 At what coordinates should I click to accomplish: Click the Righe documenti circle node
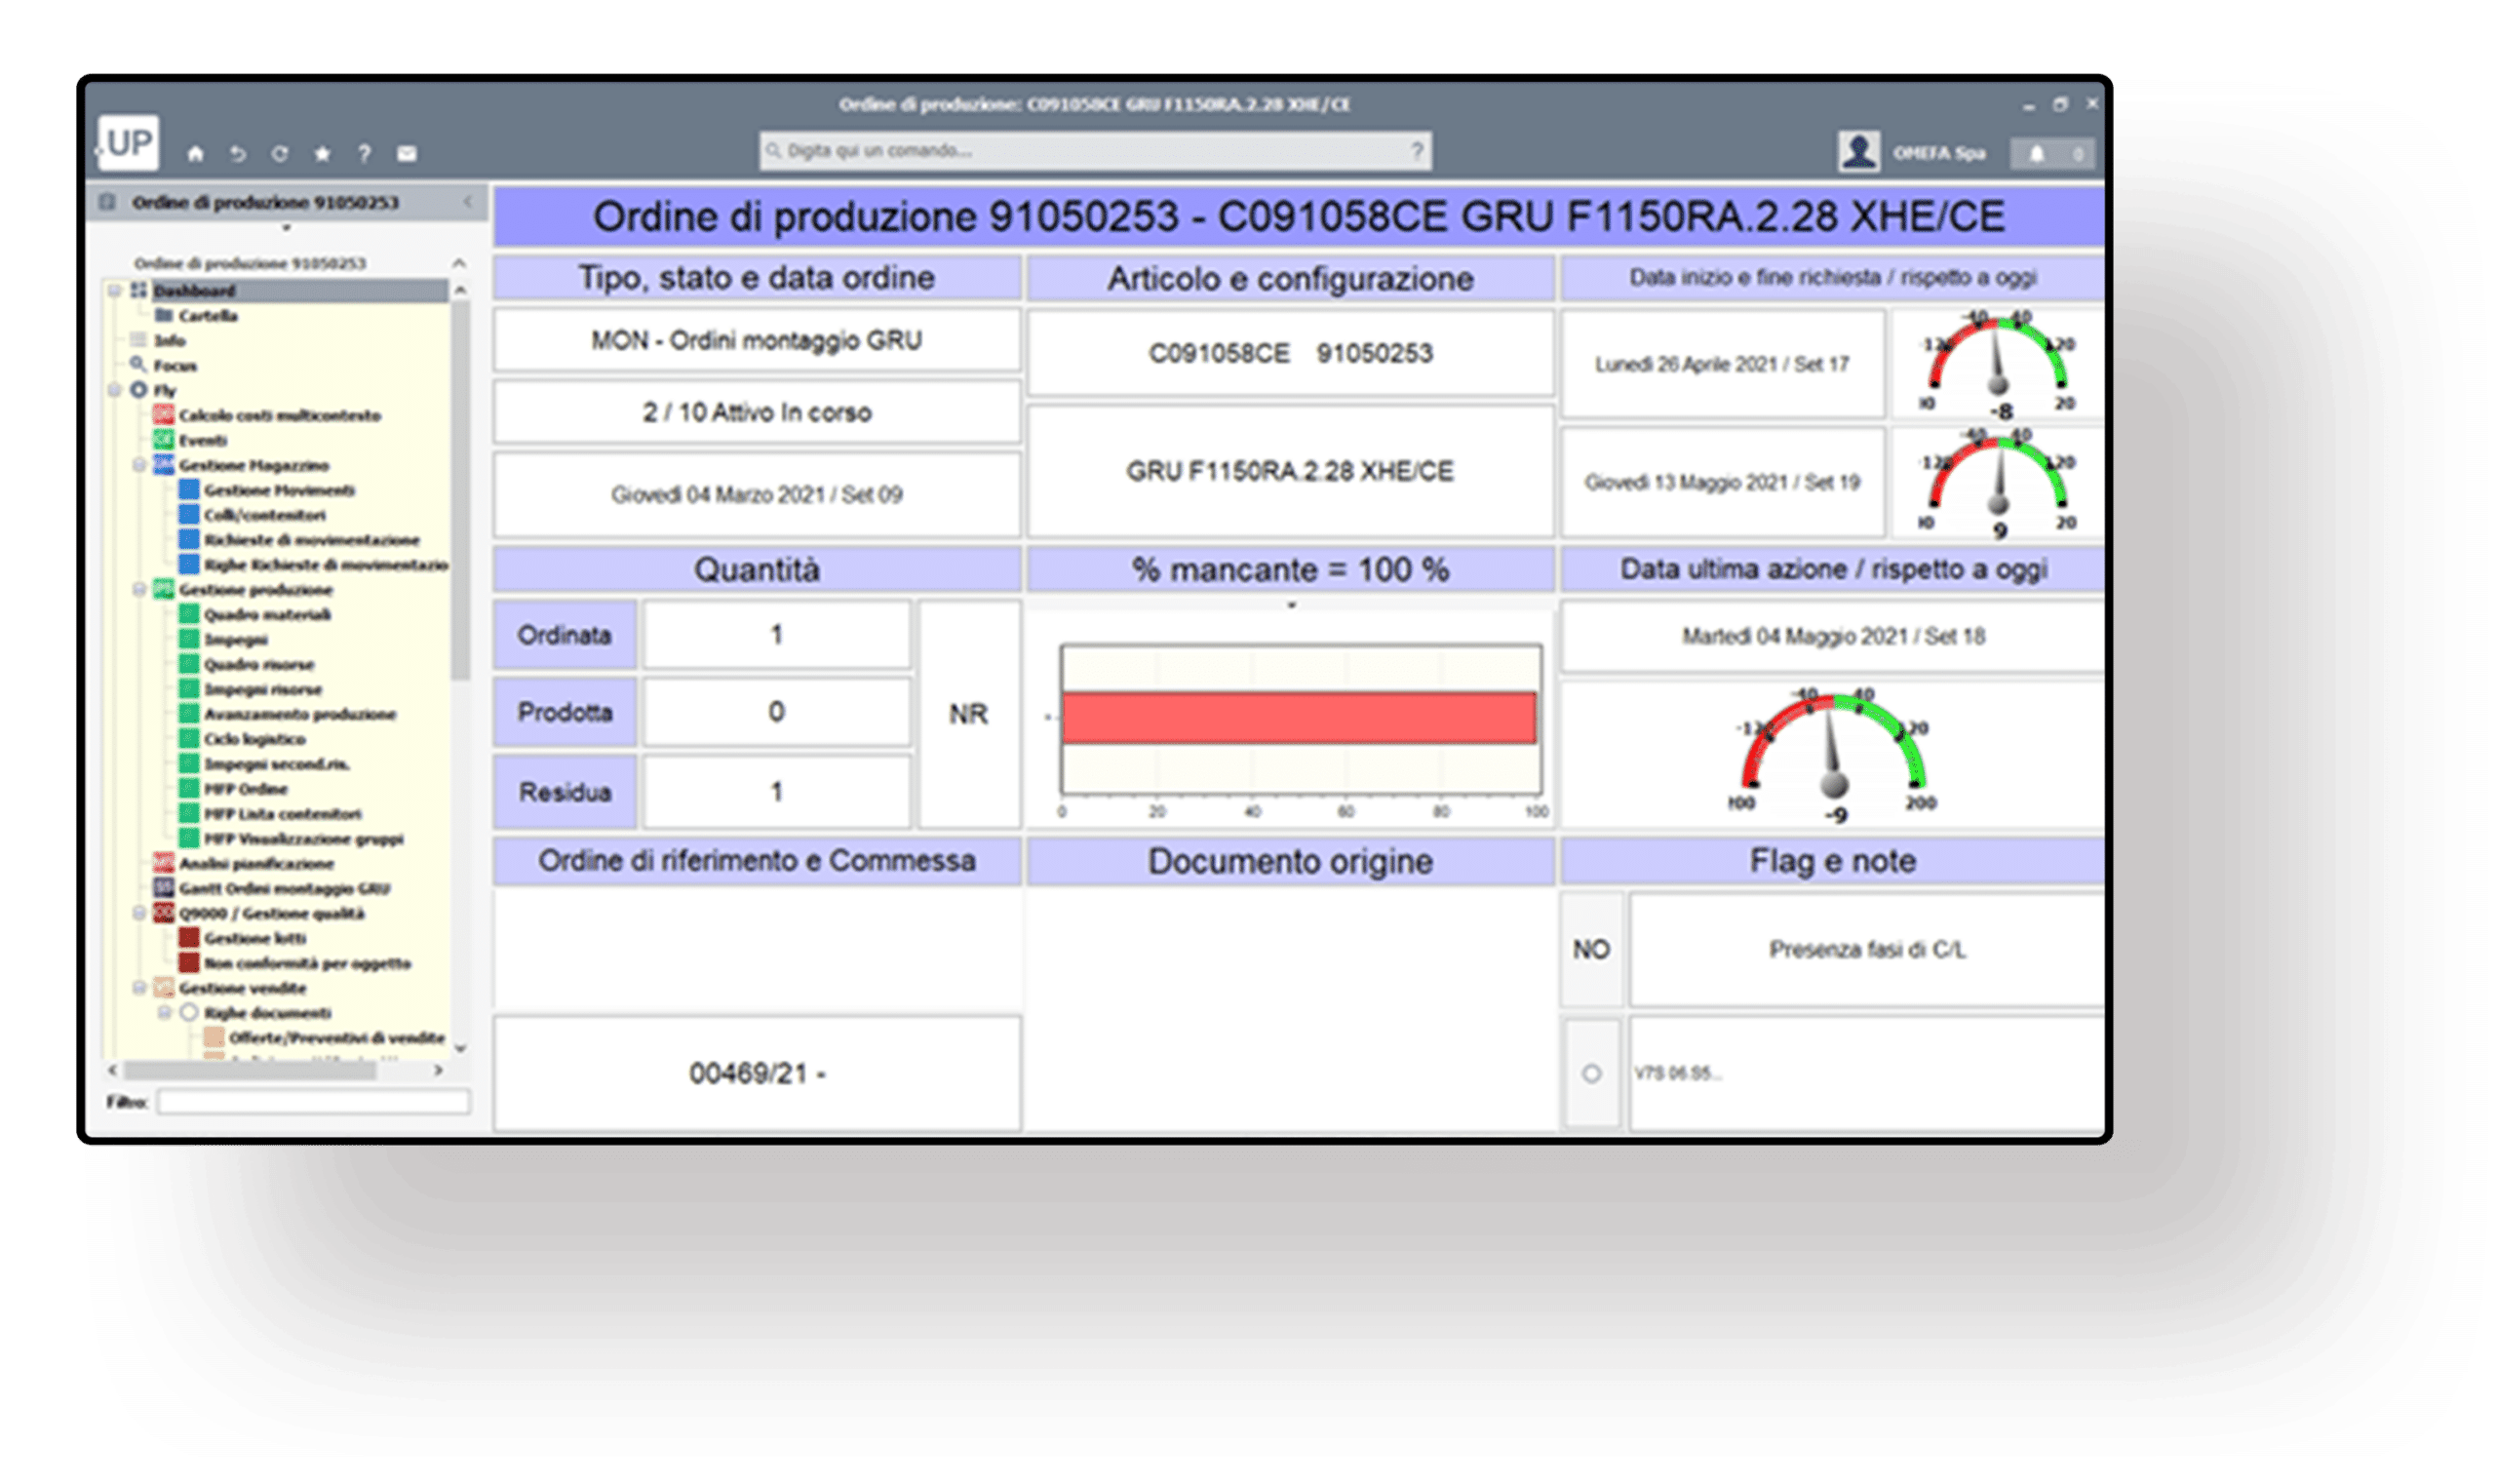189,1013
